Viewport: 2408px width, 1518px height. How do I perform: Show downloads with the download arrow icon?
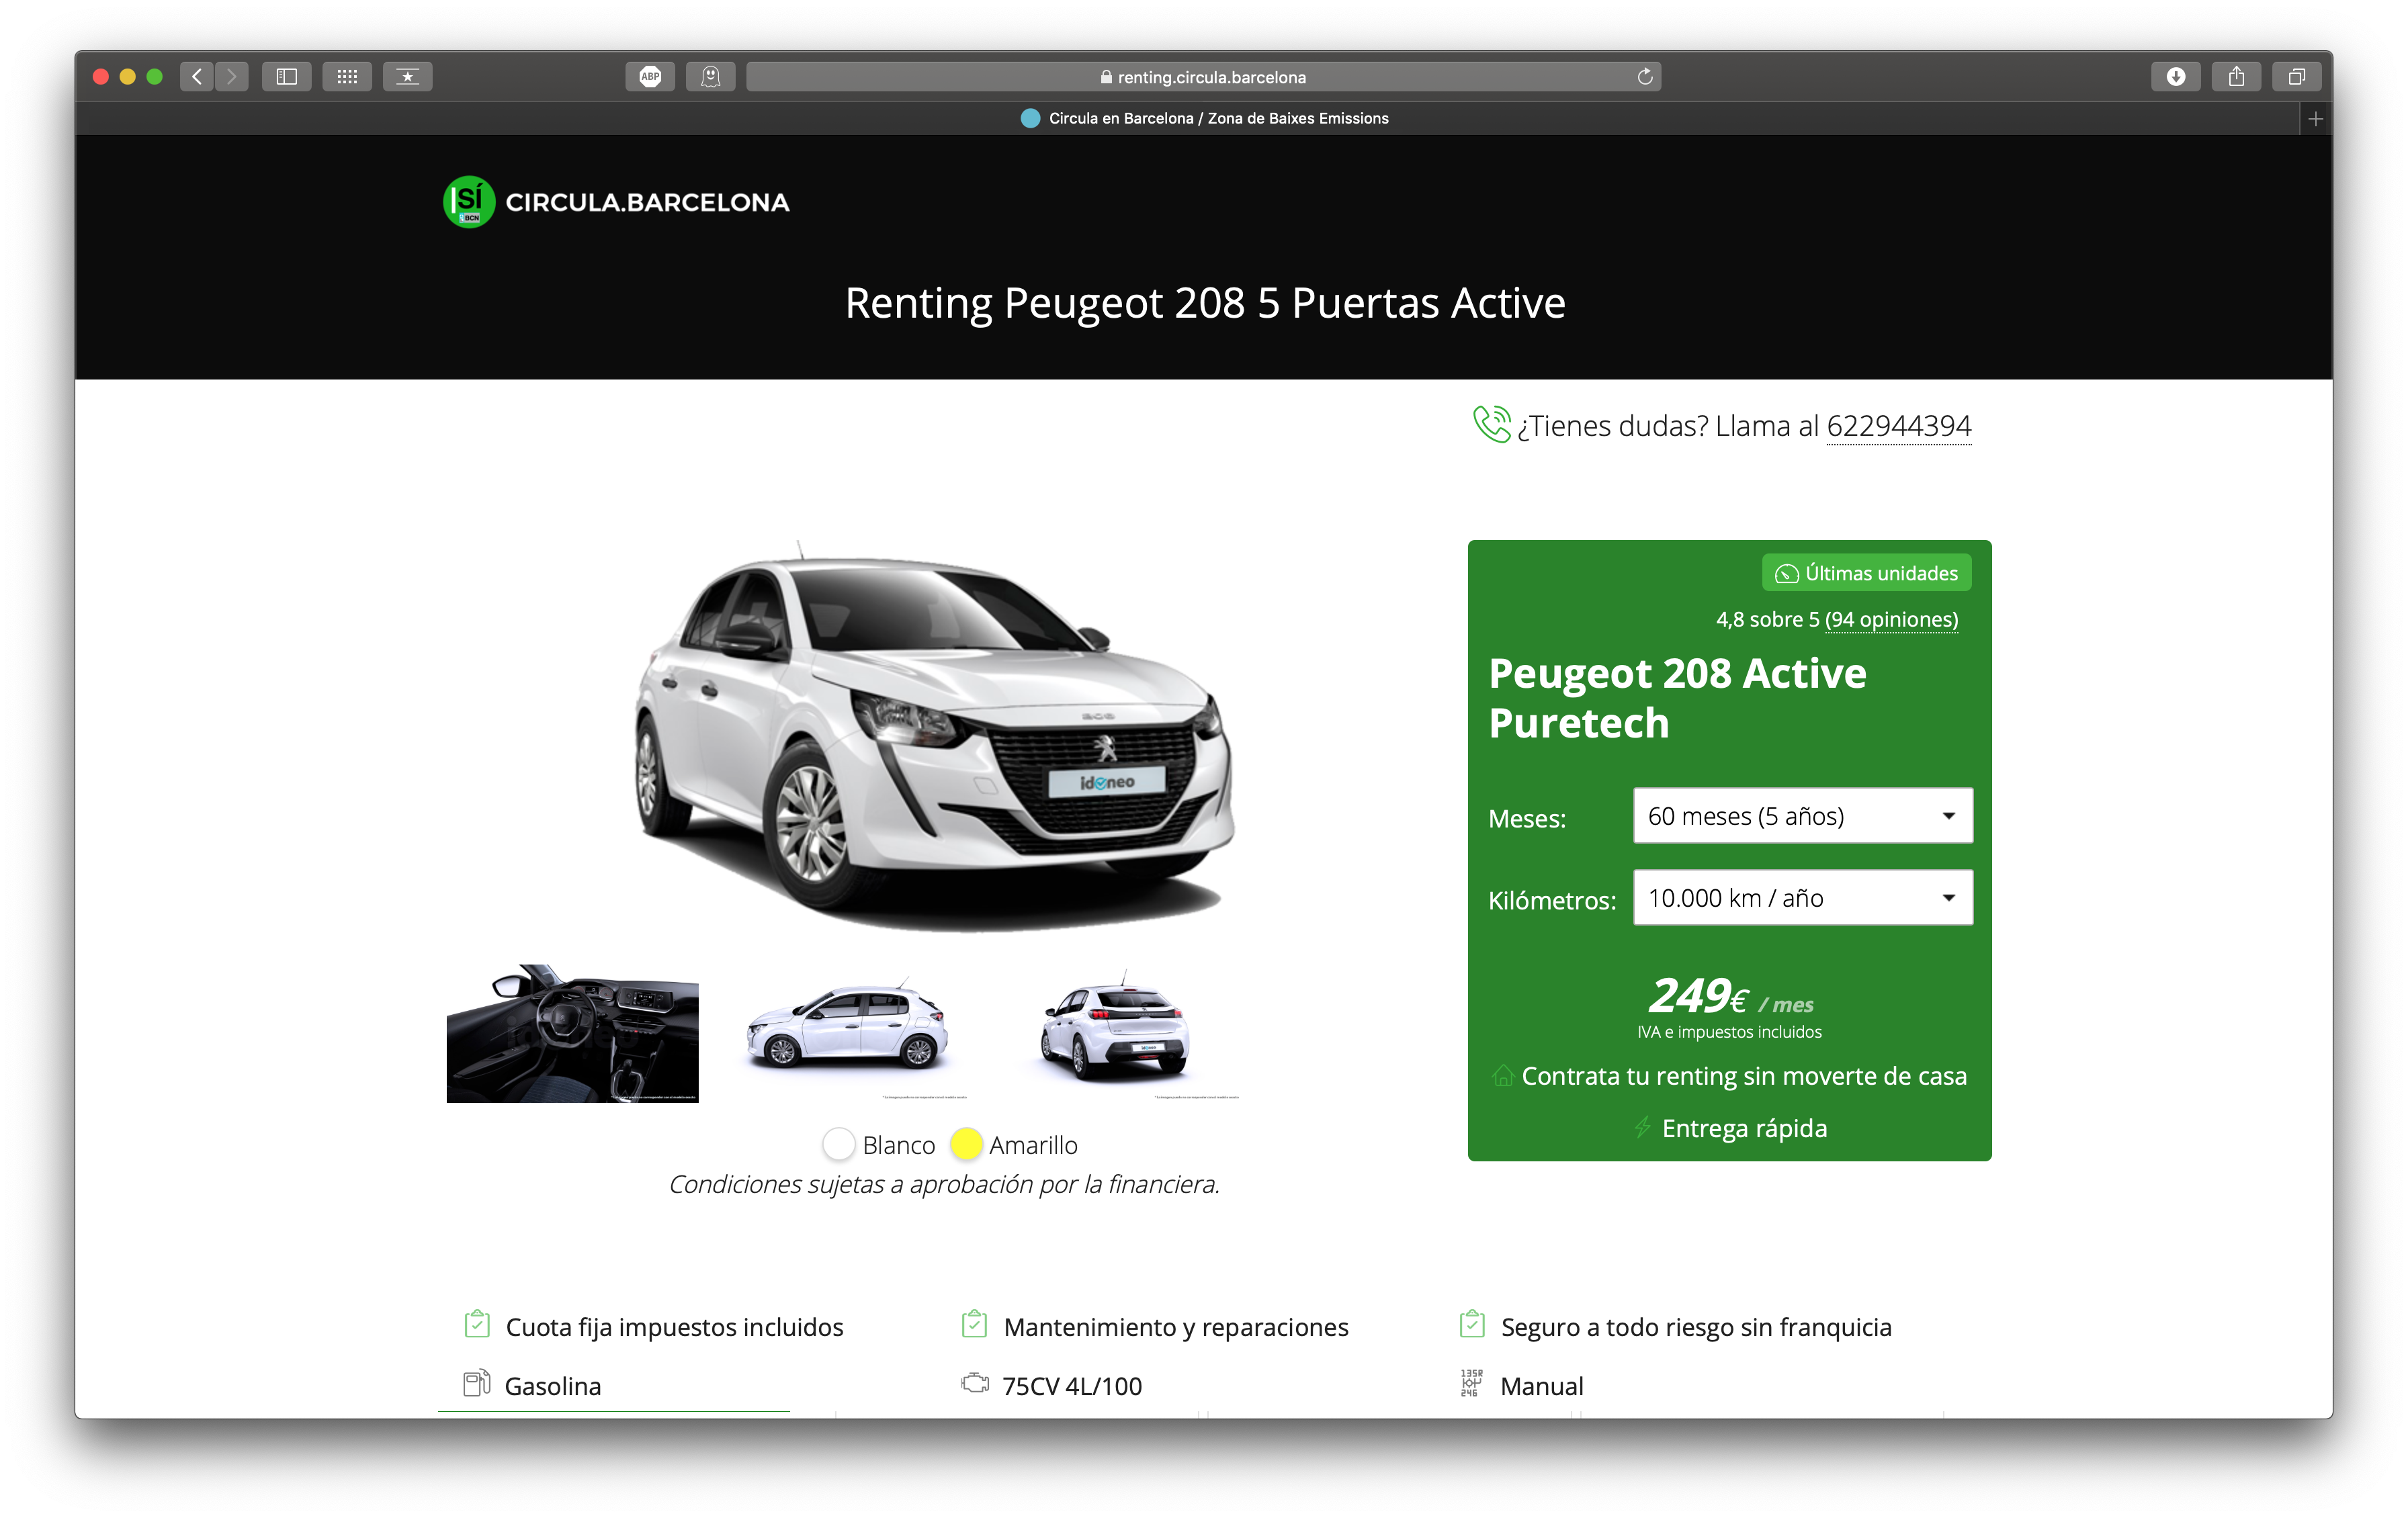click(2176, 77)
